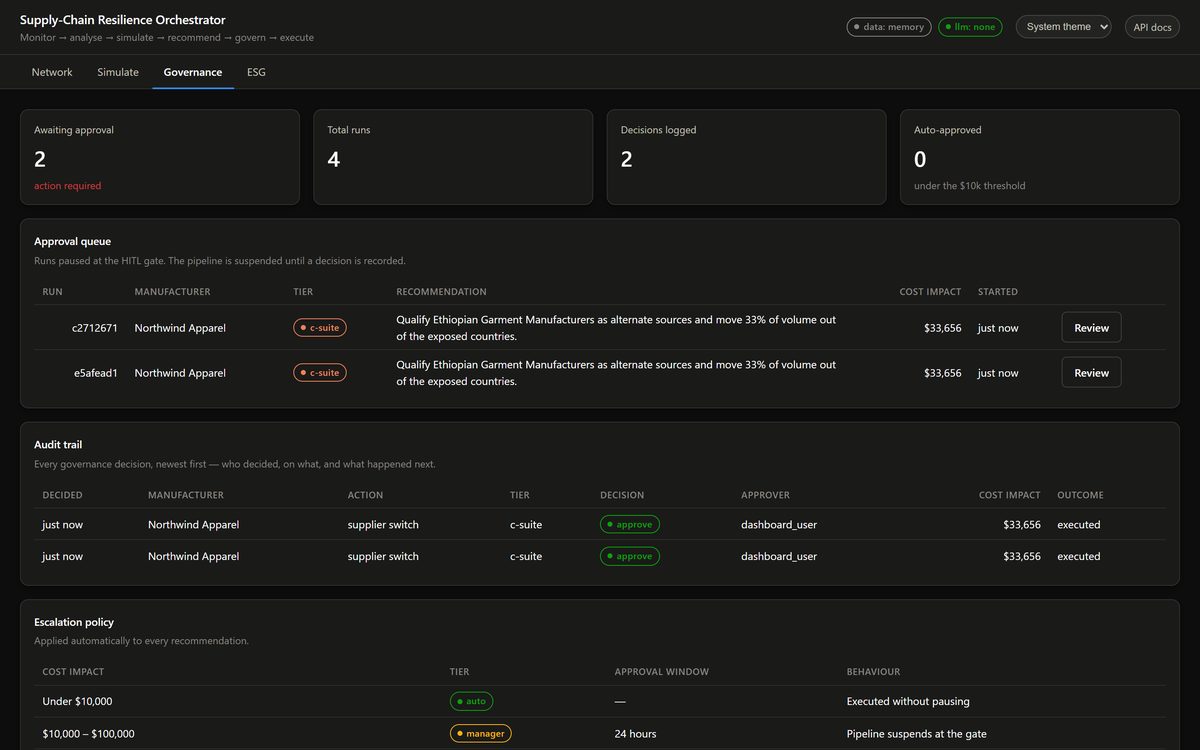The width and height of the screenshot is (1200, 750).
Task: Click 'Under $10,000' in Escalation policy
Action: pos(77,702)
